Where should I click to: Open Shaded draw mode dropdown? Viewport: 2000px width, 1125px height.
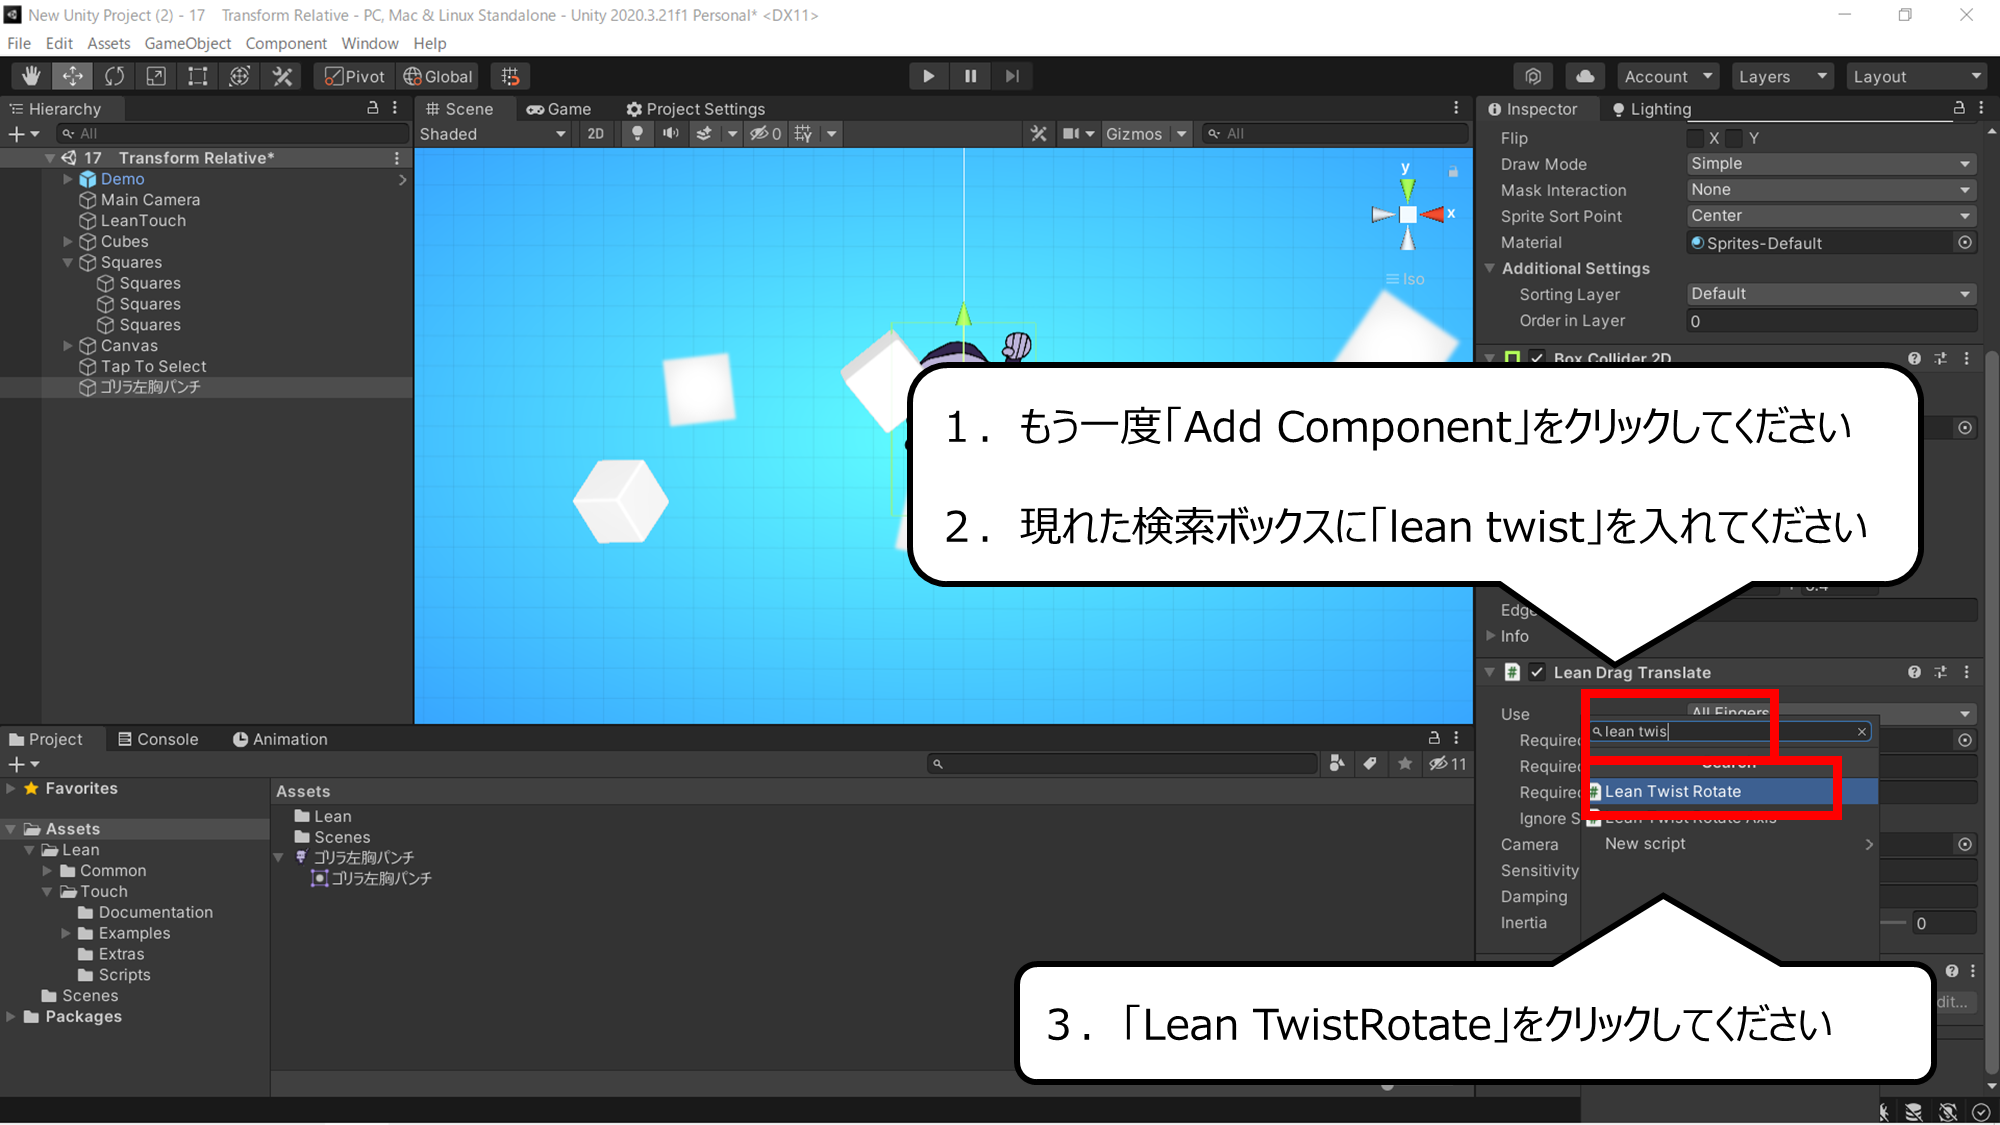(493, 134)
